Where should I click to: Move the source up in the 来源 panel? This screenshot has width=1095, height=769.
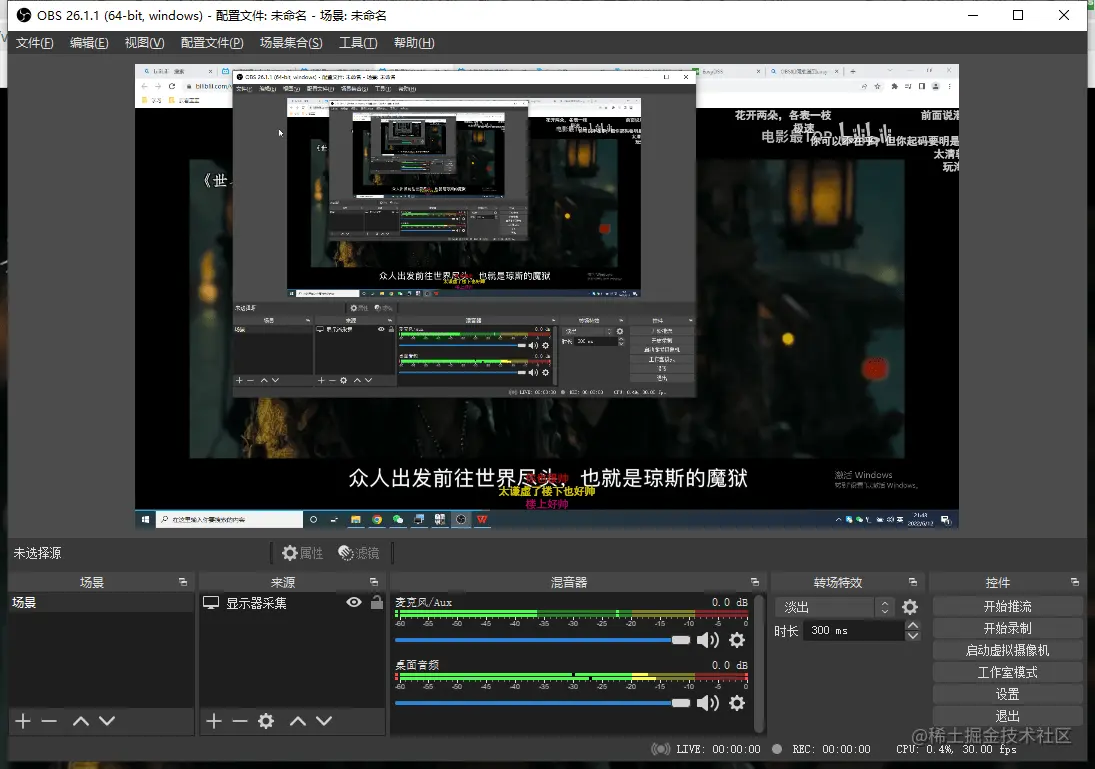(298, 721)
